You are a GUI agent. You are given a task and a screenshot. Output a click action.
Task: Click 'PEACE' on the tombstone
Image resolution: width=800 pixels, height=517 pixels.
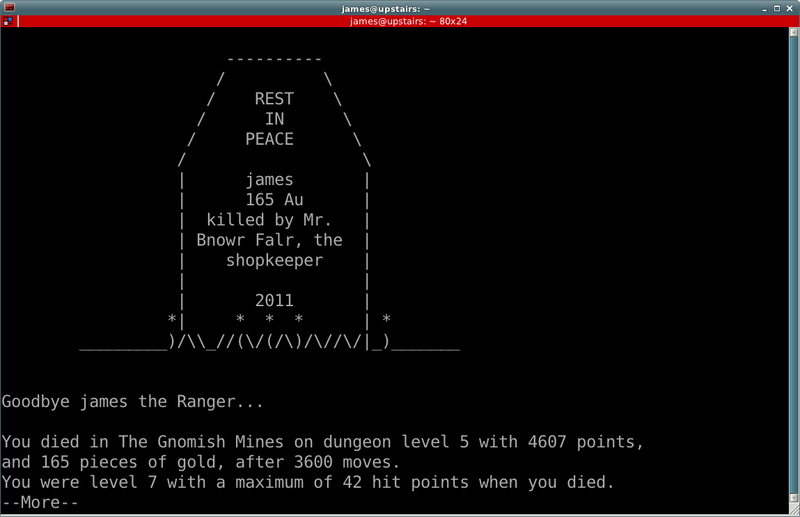point(269,139)
